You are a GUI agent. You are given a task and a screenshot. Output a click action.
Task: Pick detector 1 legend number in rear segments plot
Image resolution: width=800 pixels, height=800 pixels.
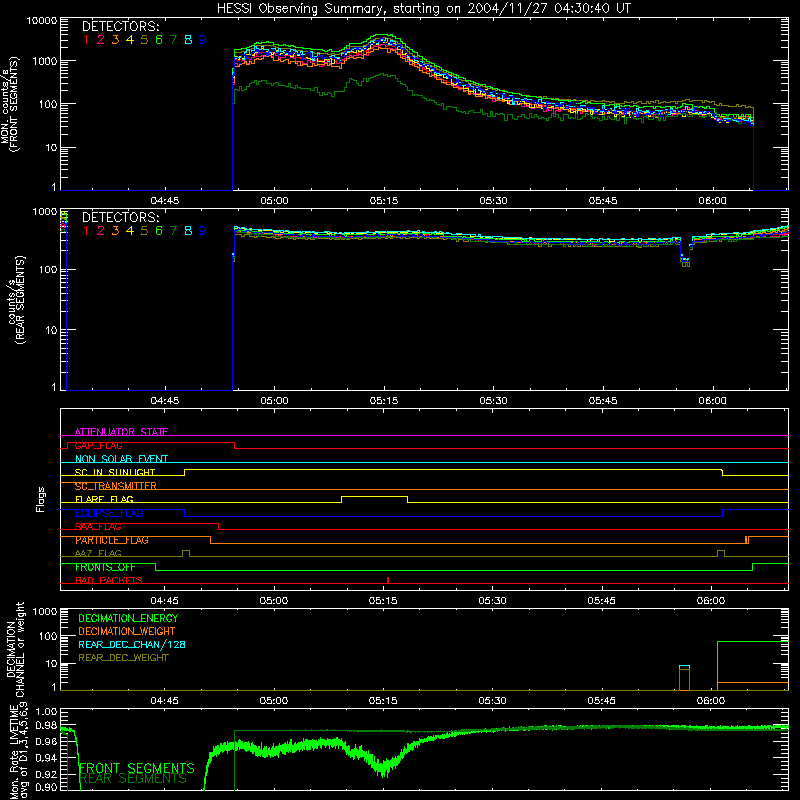click(x=86, y=231)
